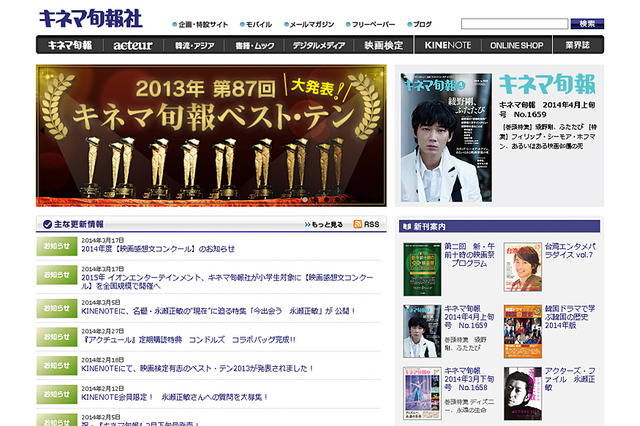Click もっと見る to view more updates

pos(324,224)
